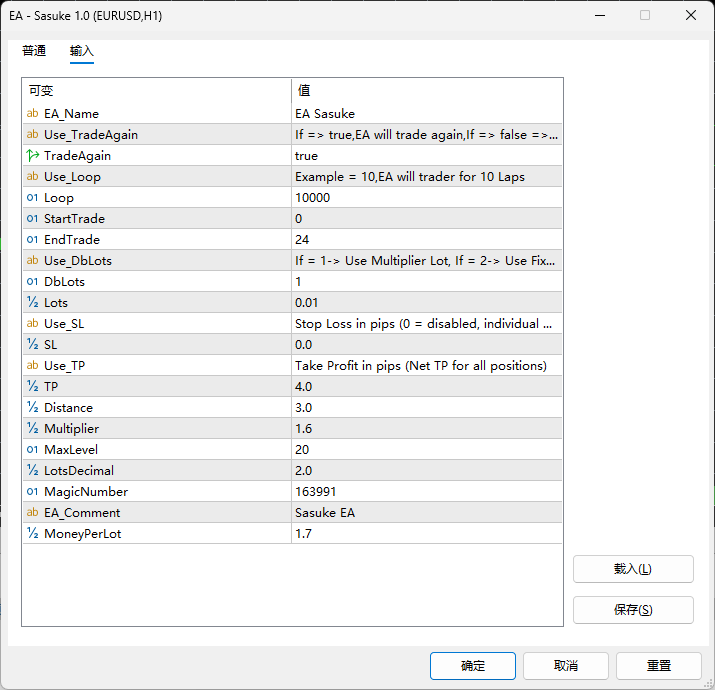This screenshot has width=715, height=690.
Task: Select the SL value 0.0
Action: click(303, 344)
